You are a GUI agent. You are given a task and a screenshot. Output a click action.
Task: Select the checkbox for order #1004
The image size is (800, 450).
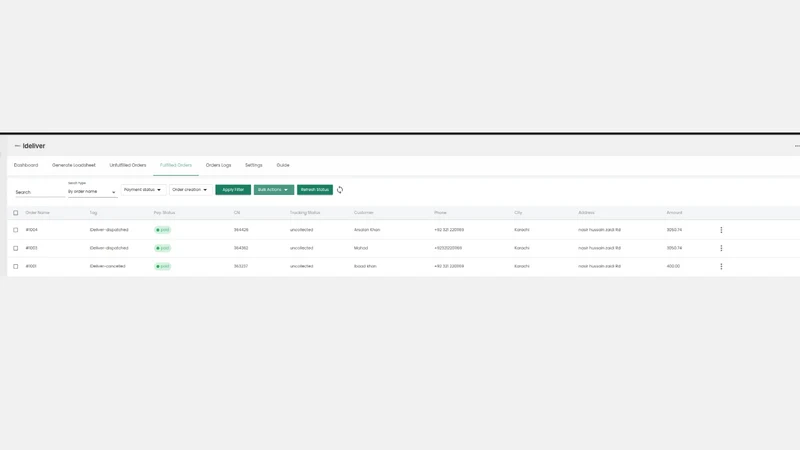point(16,230)
